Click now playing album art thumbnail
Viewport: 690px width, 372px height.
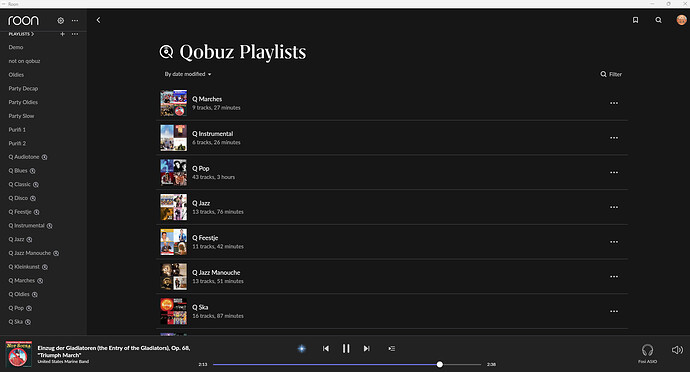(18, 354)
